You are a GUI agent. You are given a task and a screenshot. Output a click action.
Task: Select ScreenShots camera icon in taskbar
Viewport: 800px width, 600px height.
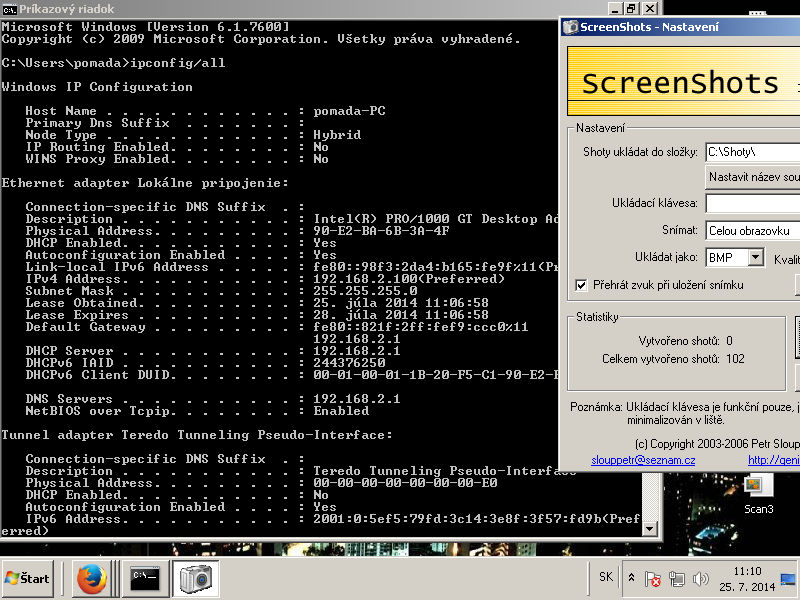click(x=196, y=579)
